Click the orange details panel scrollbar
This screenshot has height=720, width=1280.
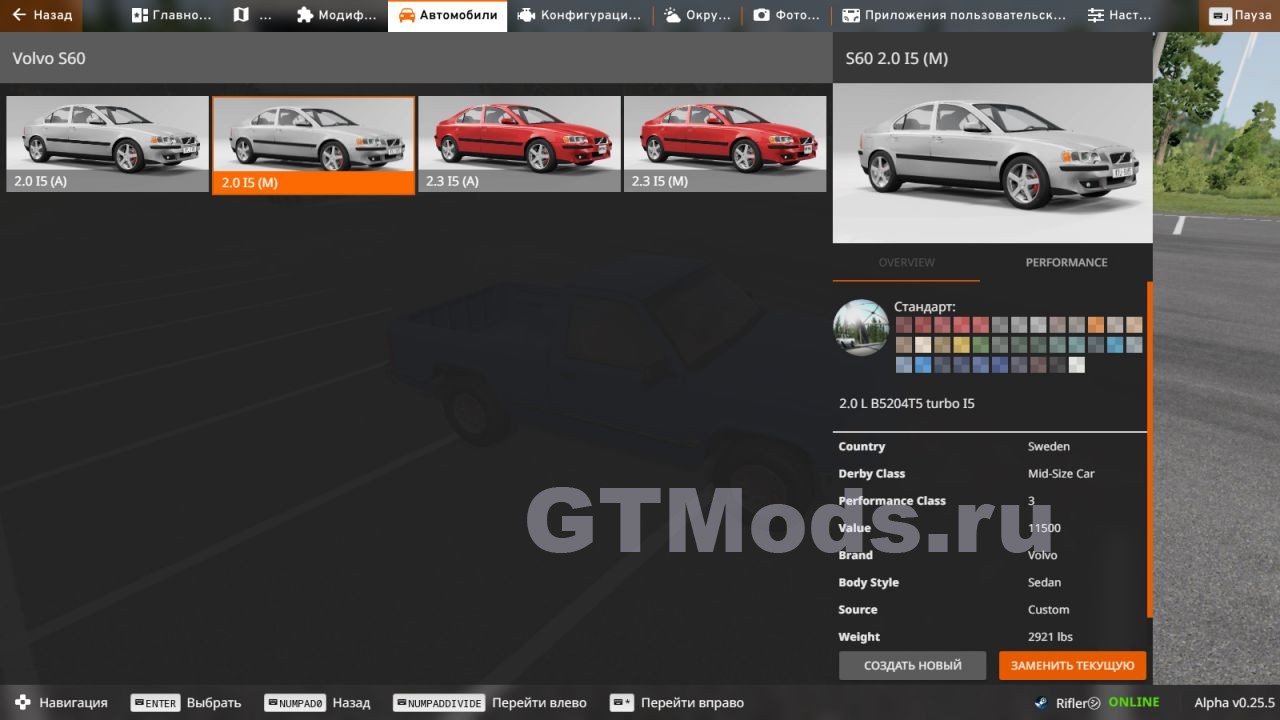click(1150, 449)
